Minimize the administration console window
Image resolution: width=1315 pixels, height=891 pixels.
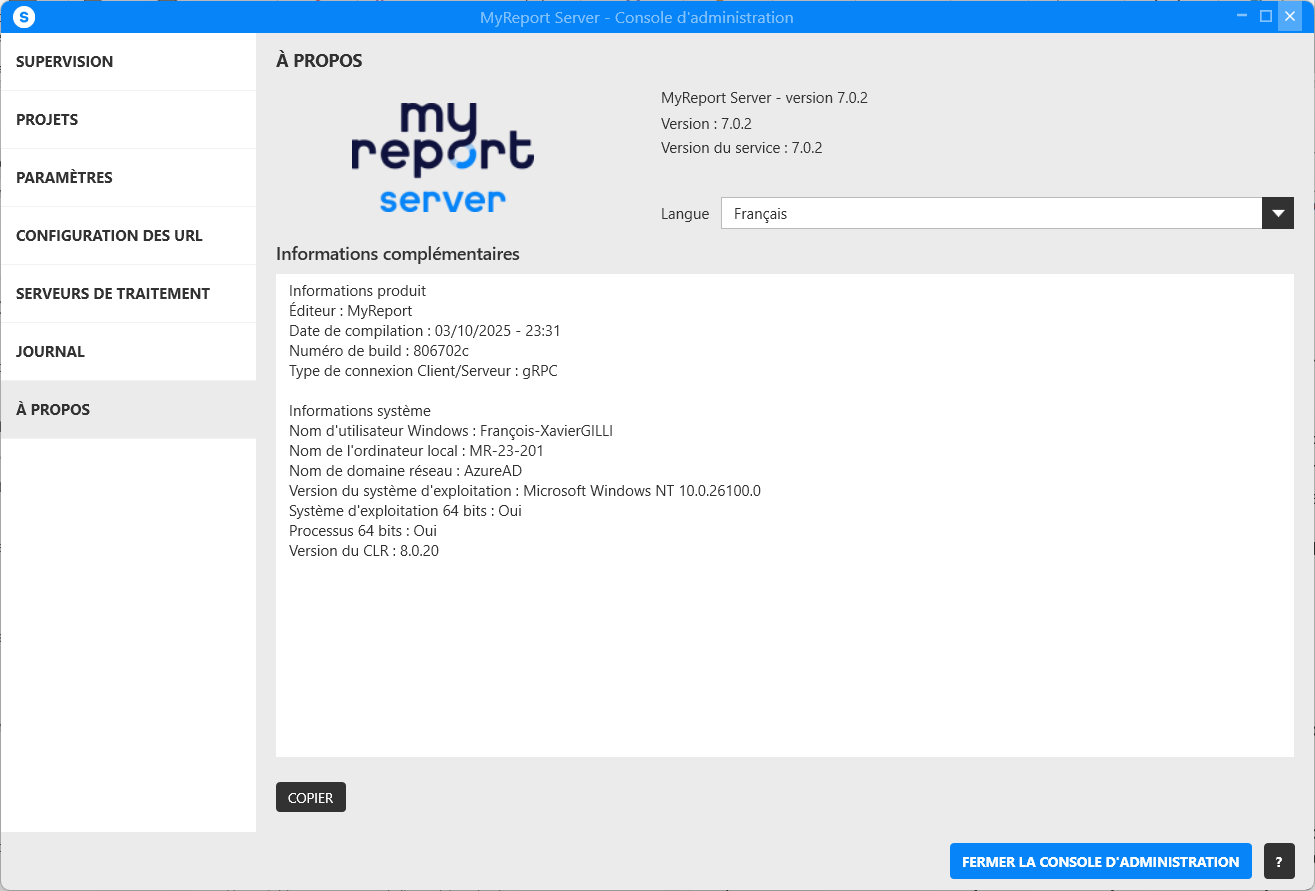tap(1241, 16)
